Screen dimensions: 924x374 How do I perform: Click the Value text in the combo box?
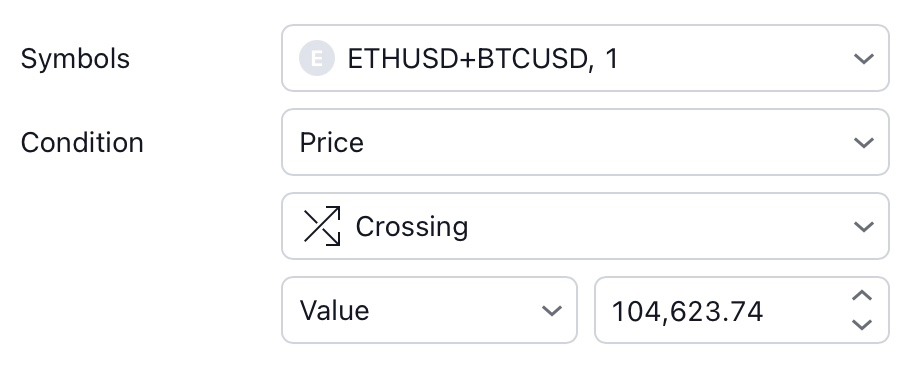334,310
